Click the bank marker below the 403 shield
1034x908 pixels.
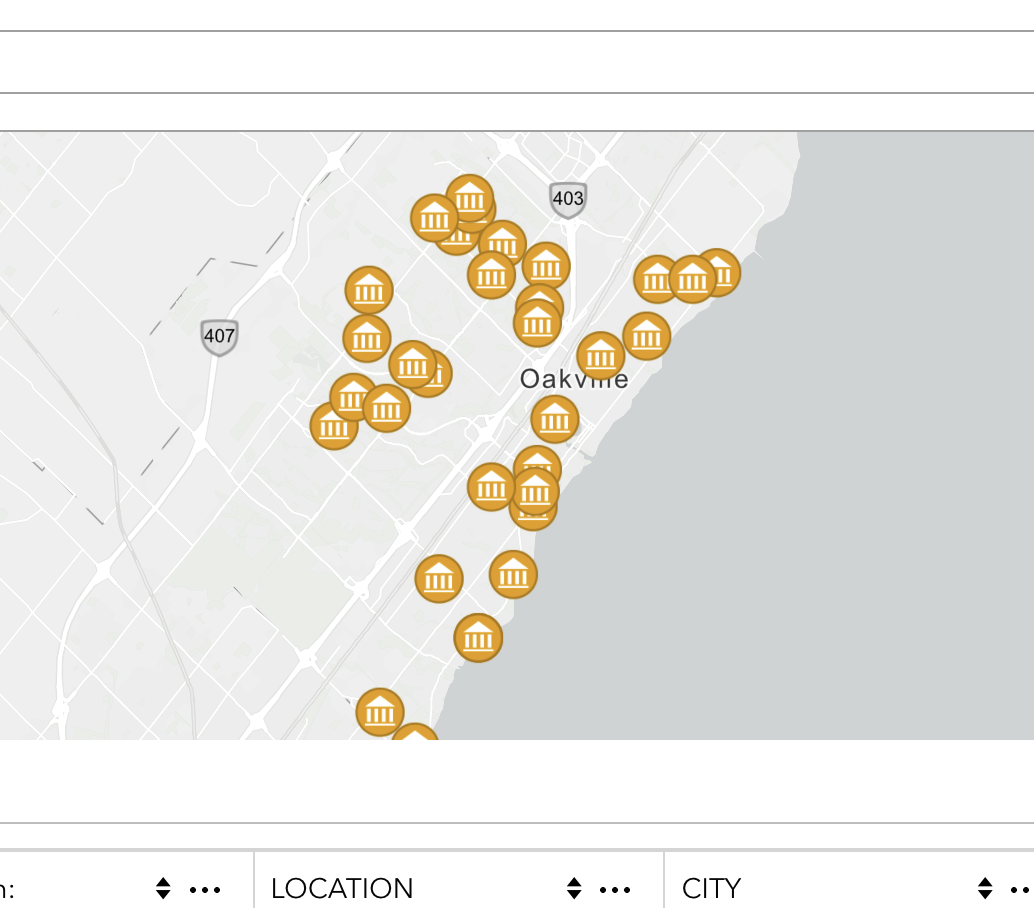point(545,266)
